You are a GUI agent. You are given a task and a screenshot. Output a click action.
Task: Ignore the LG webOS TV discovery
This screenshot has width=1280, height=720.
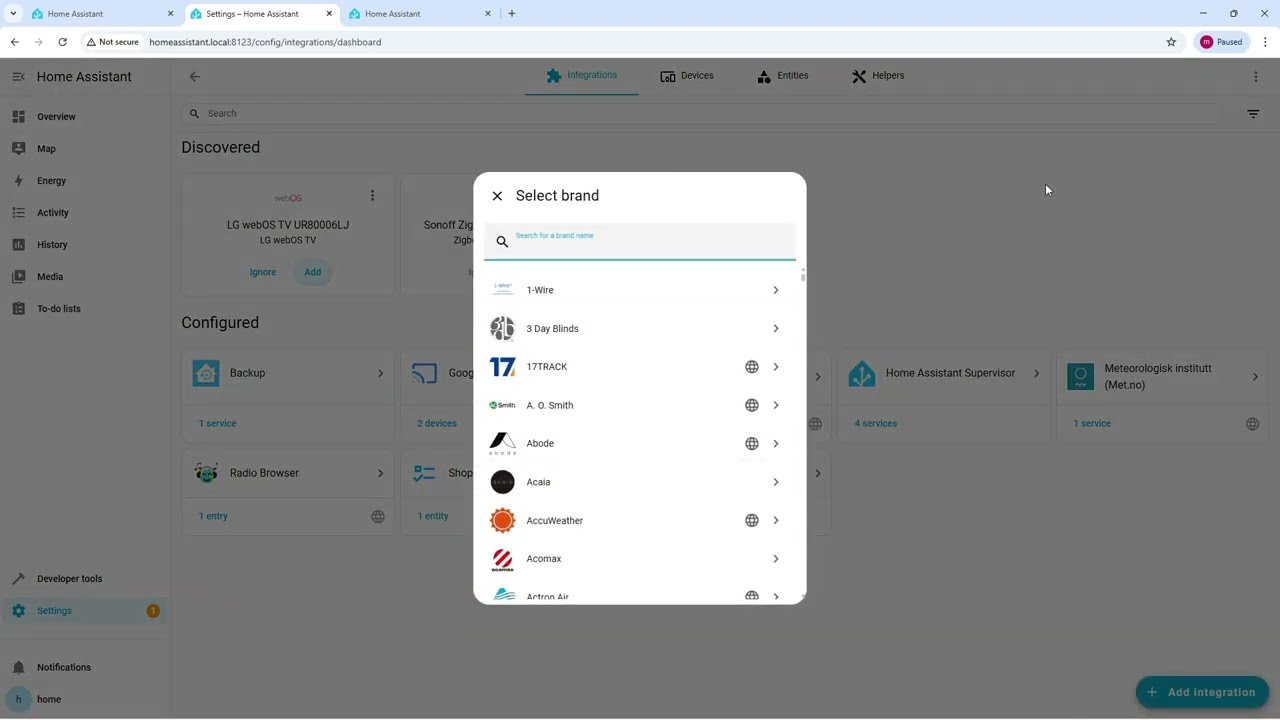[x=263, y=272]
